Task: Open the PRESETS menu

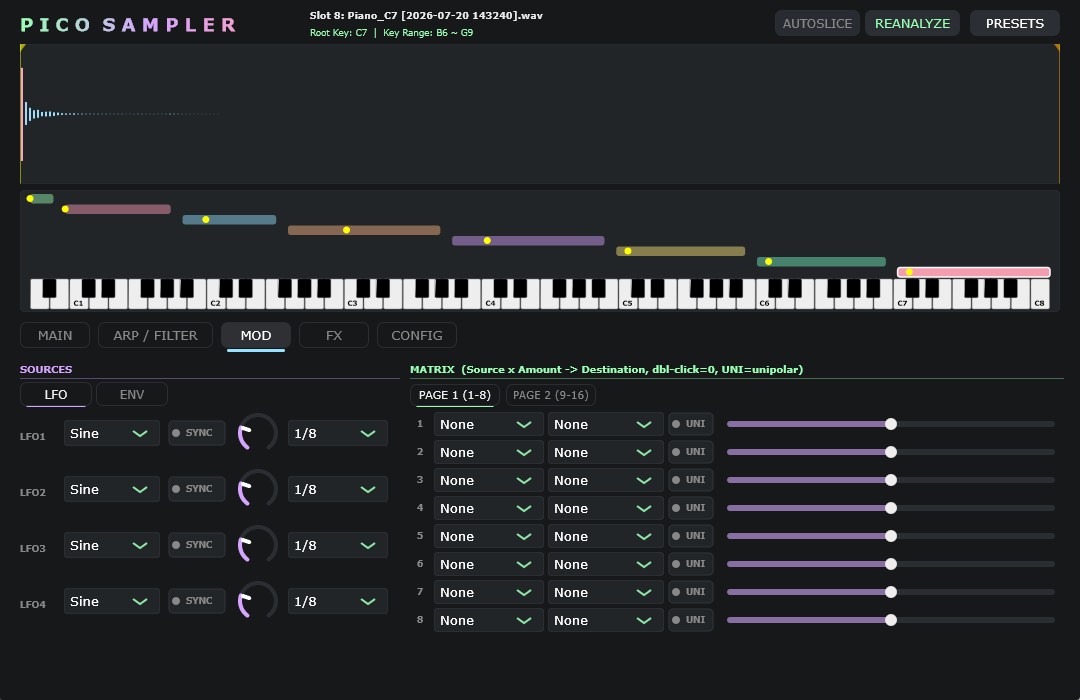Action: click(1015, 23)
